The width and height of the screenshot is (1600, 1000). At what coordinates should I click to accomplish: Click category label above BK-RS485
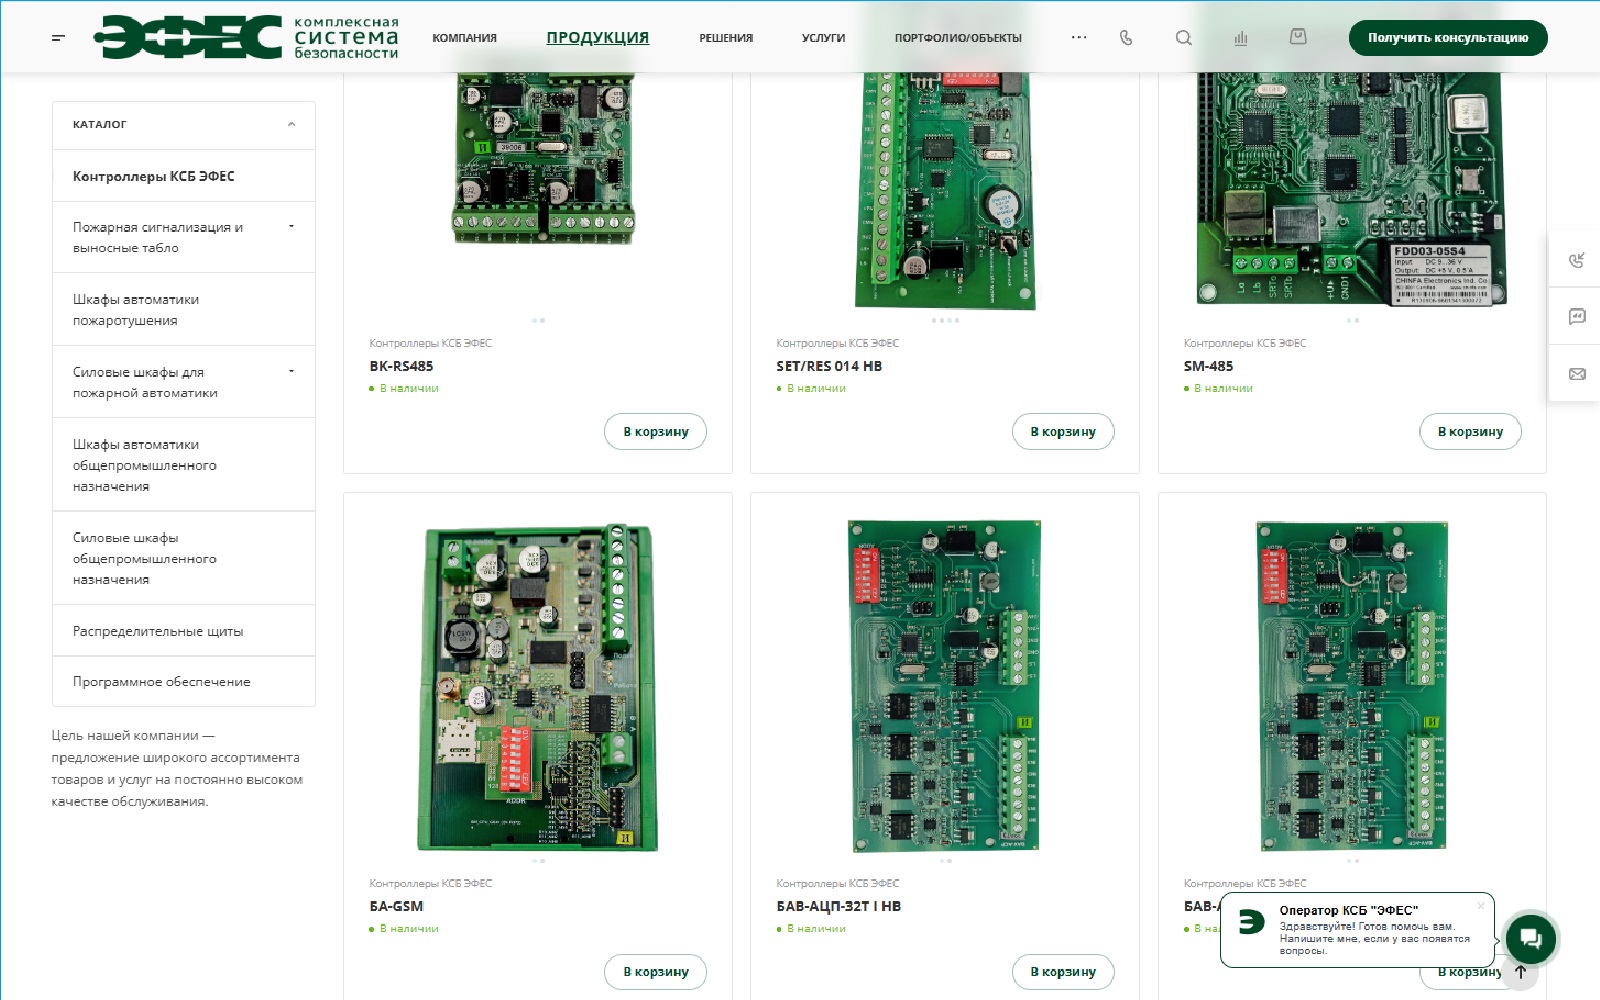pyautogui.click(x=431, y=343)
